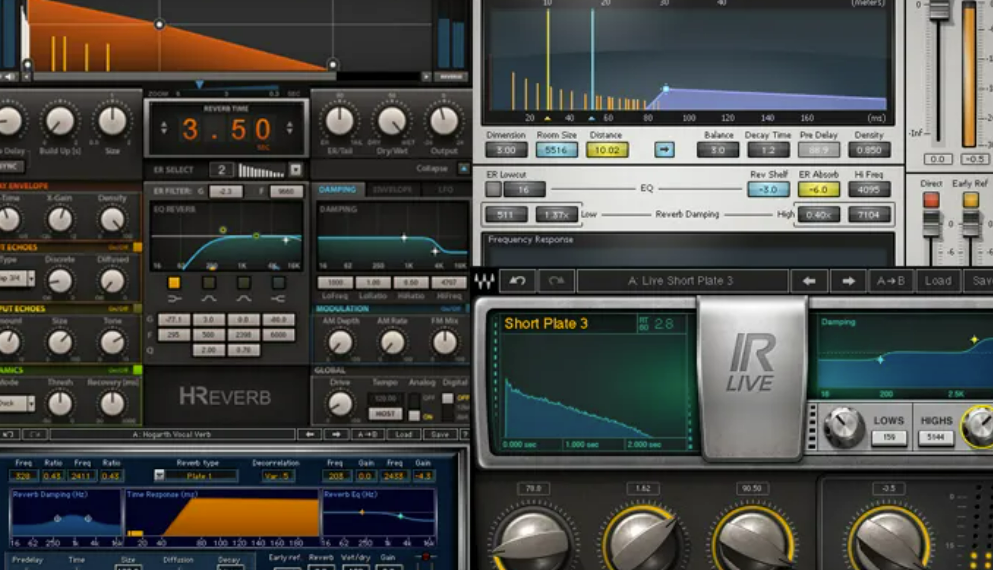Image resolution: width=993 pixels, height=570 pixels.
Task: Click undo arrow in H-Reverb toolbar
Action: [9, 434]
